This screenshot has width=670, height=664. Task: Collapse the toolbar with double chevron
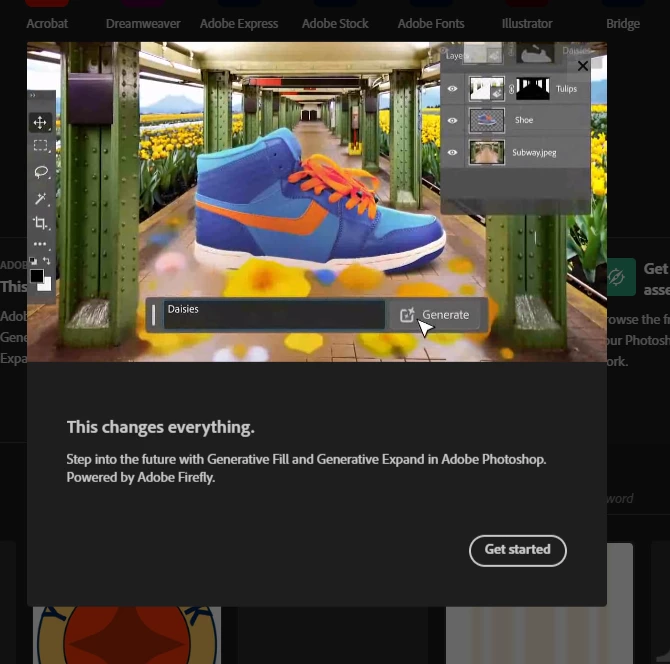pos(33,95)
